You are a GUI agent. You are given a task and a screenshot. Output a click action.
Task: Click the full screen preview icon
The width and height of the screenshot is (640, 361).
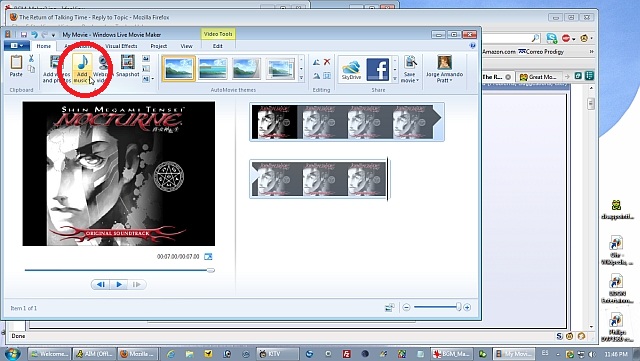coord(208,256)
